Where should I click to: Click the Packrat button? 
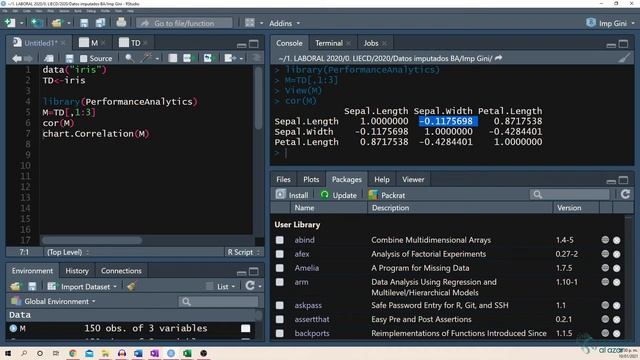(387, 195)
